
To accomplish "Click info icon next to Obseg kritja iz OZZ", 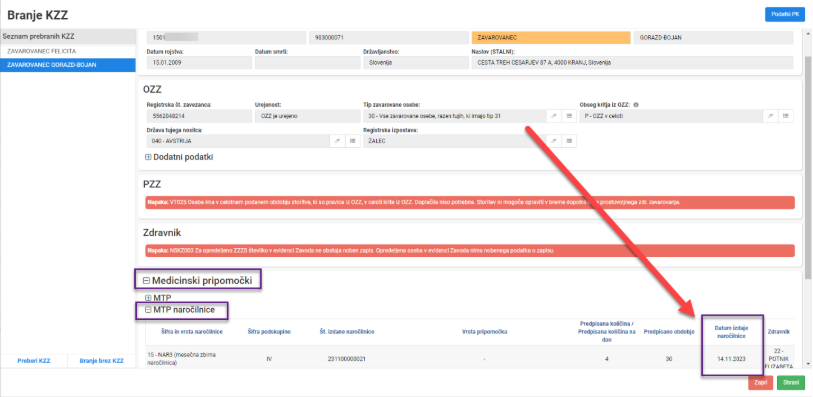I will (636, 105).
